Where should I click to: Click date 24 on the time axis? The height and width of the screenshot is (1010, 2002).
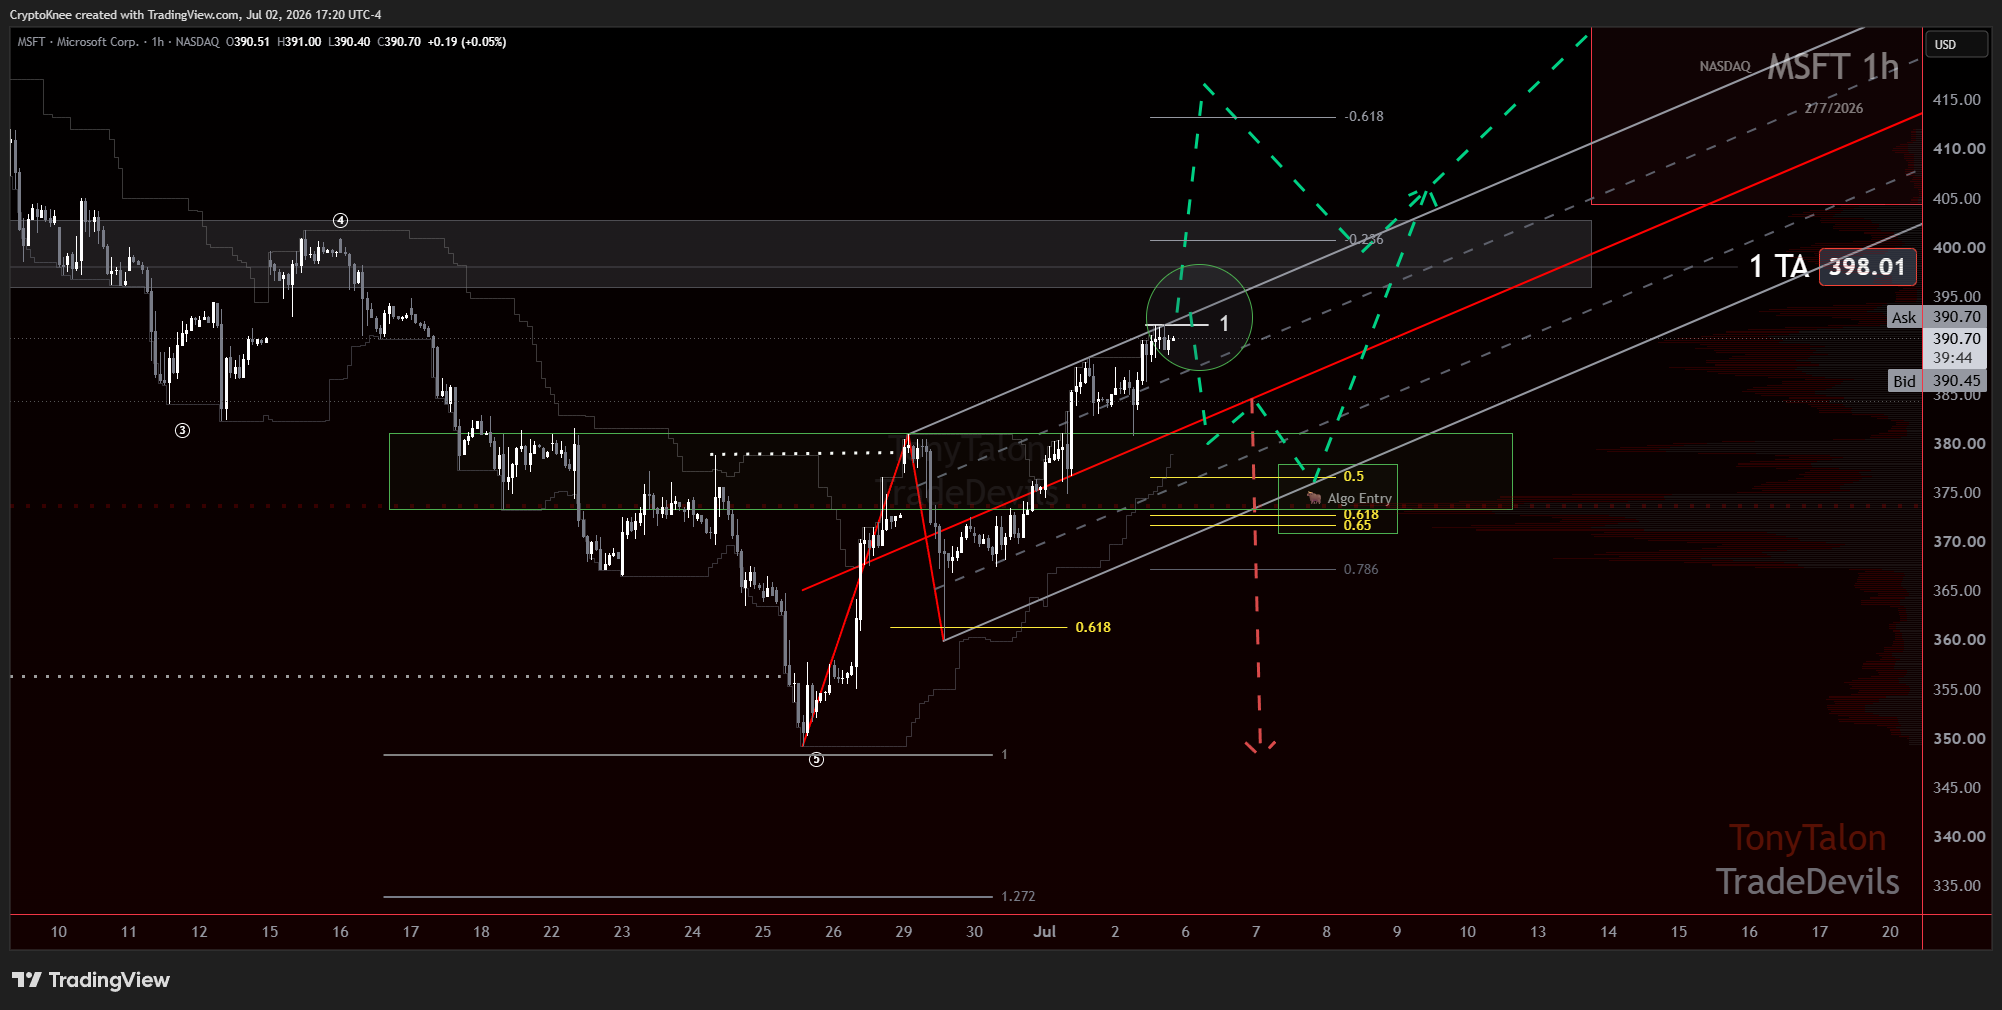pyautogui.click(x=692, y=932)
